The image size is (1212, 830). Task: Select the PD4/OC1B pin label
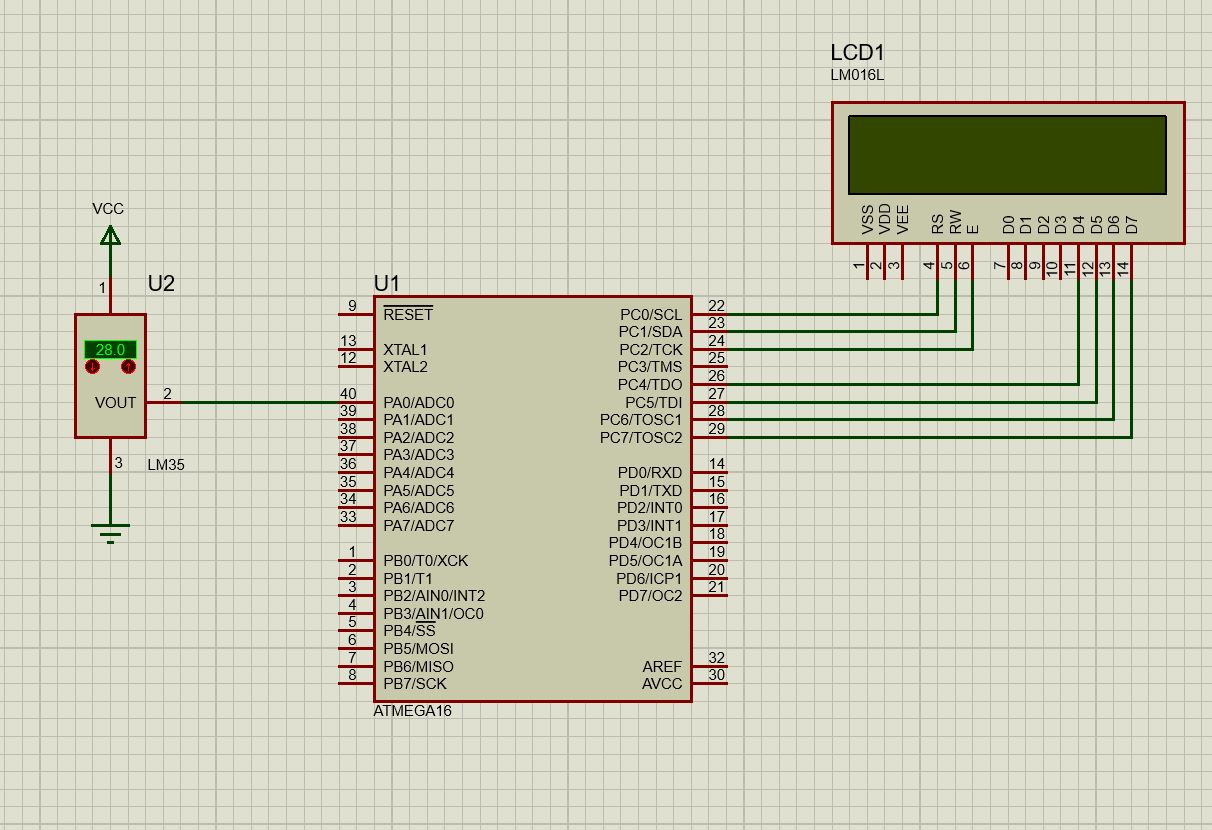(x=645, y=543)
